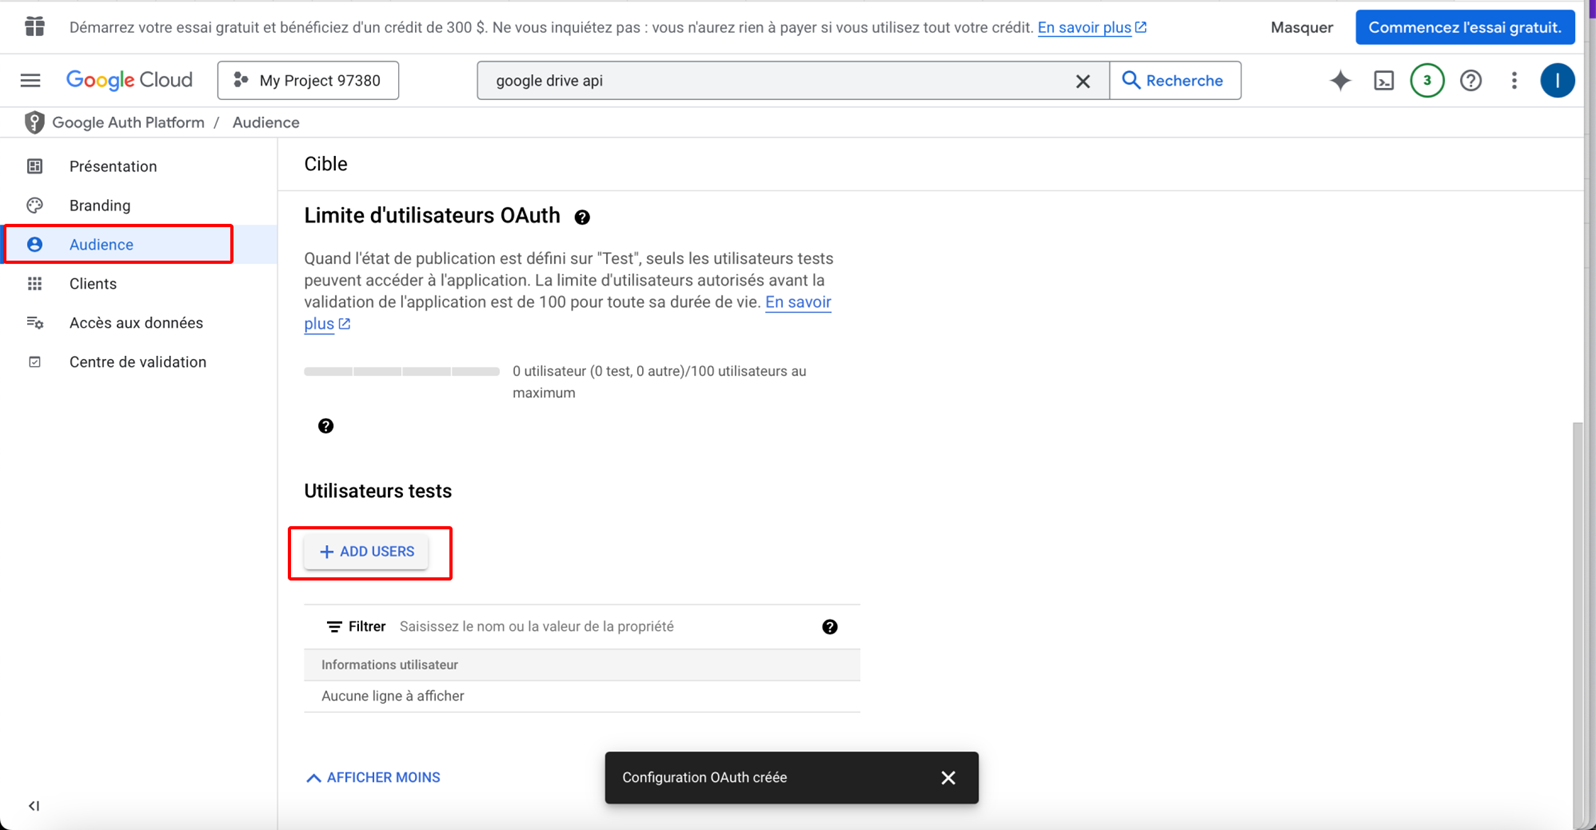1596x830 pixels.
Task: Open the My Project 97380 selector
Action: 308,80
